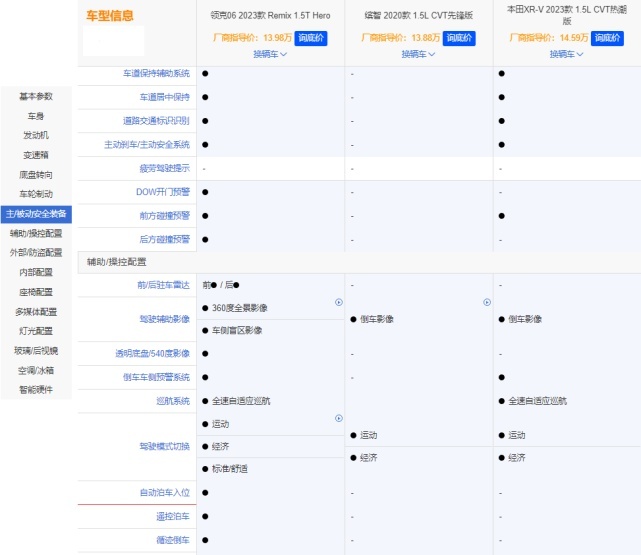
Task: Click 询底价 button for 领克06 2023款
Action: (311, 38)
